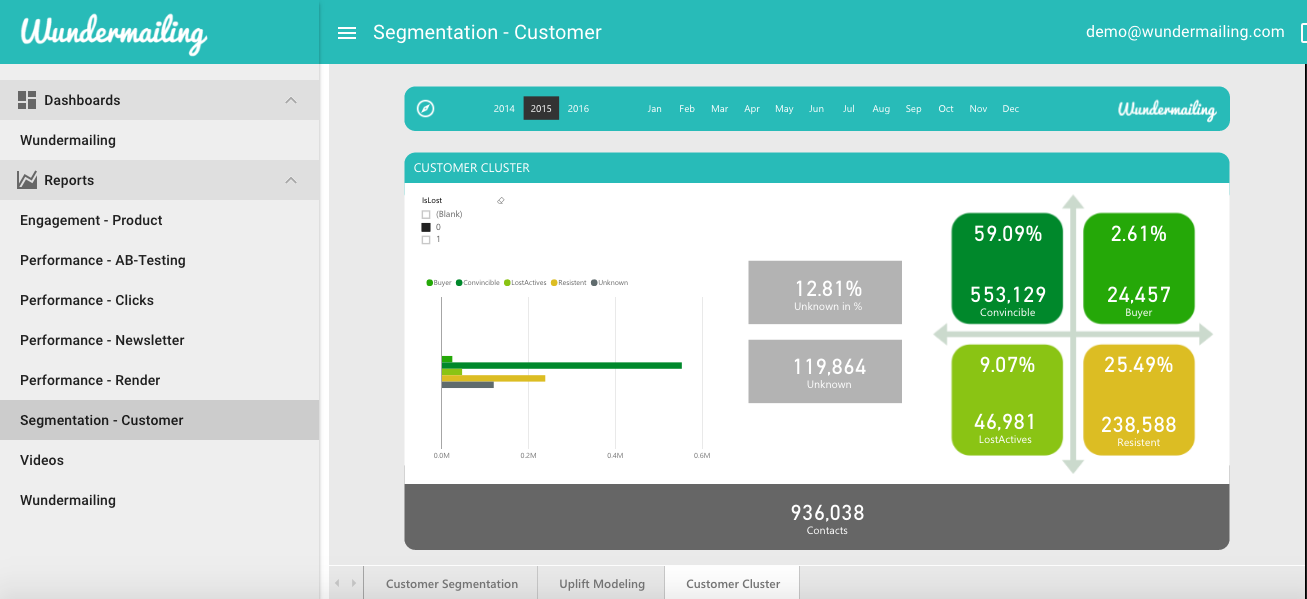
Task: Collapse the Dashboards section chevron
Action: 291,100
